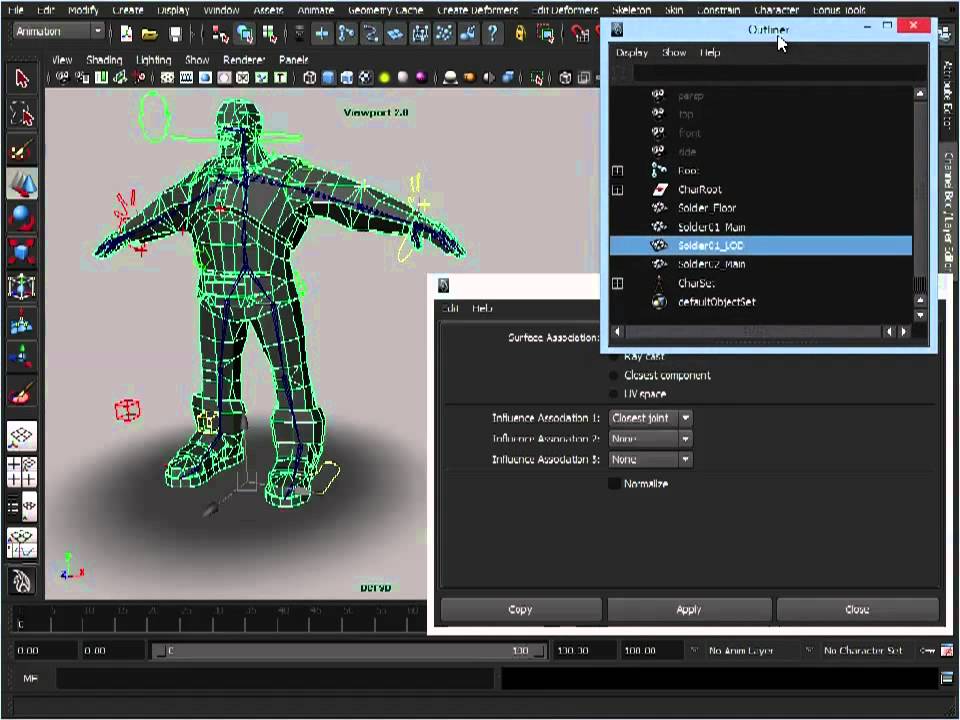The height and width of the screenshot is (720, 960).
Task: Open the Create Deformers menu
Action: click(478, 10)
